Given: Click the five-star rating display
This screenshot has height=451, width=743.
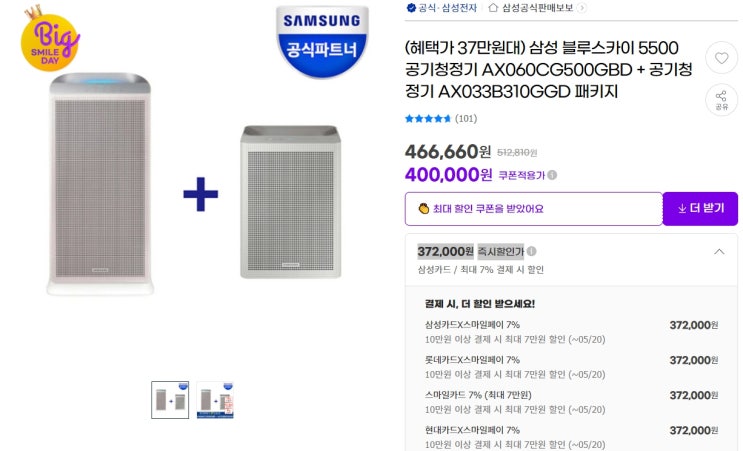Looking at the screenshot, I should point(428,119).
